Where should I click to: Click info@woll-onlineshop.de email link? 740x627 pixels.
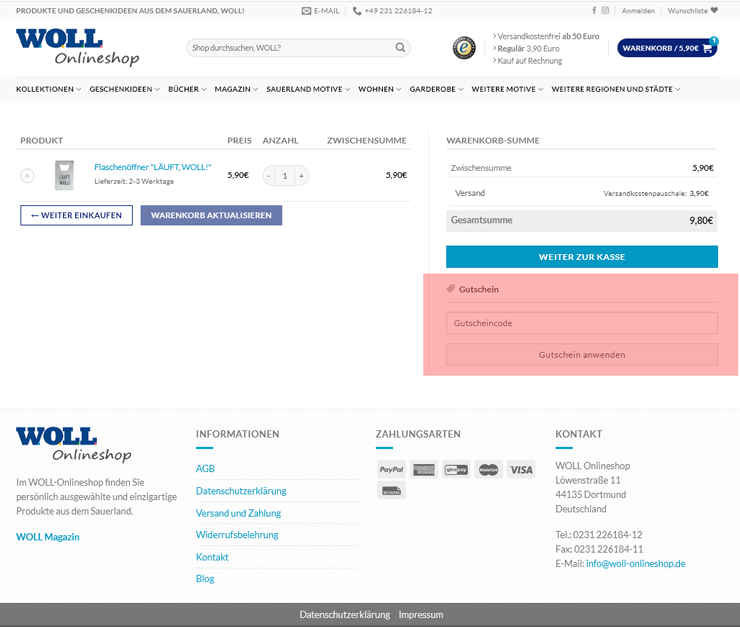(x=636, y=563)
